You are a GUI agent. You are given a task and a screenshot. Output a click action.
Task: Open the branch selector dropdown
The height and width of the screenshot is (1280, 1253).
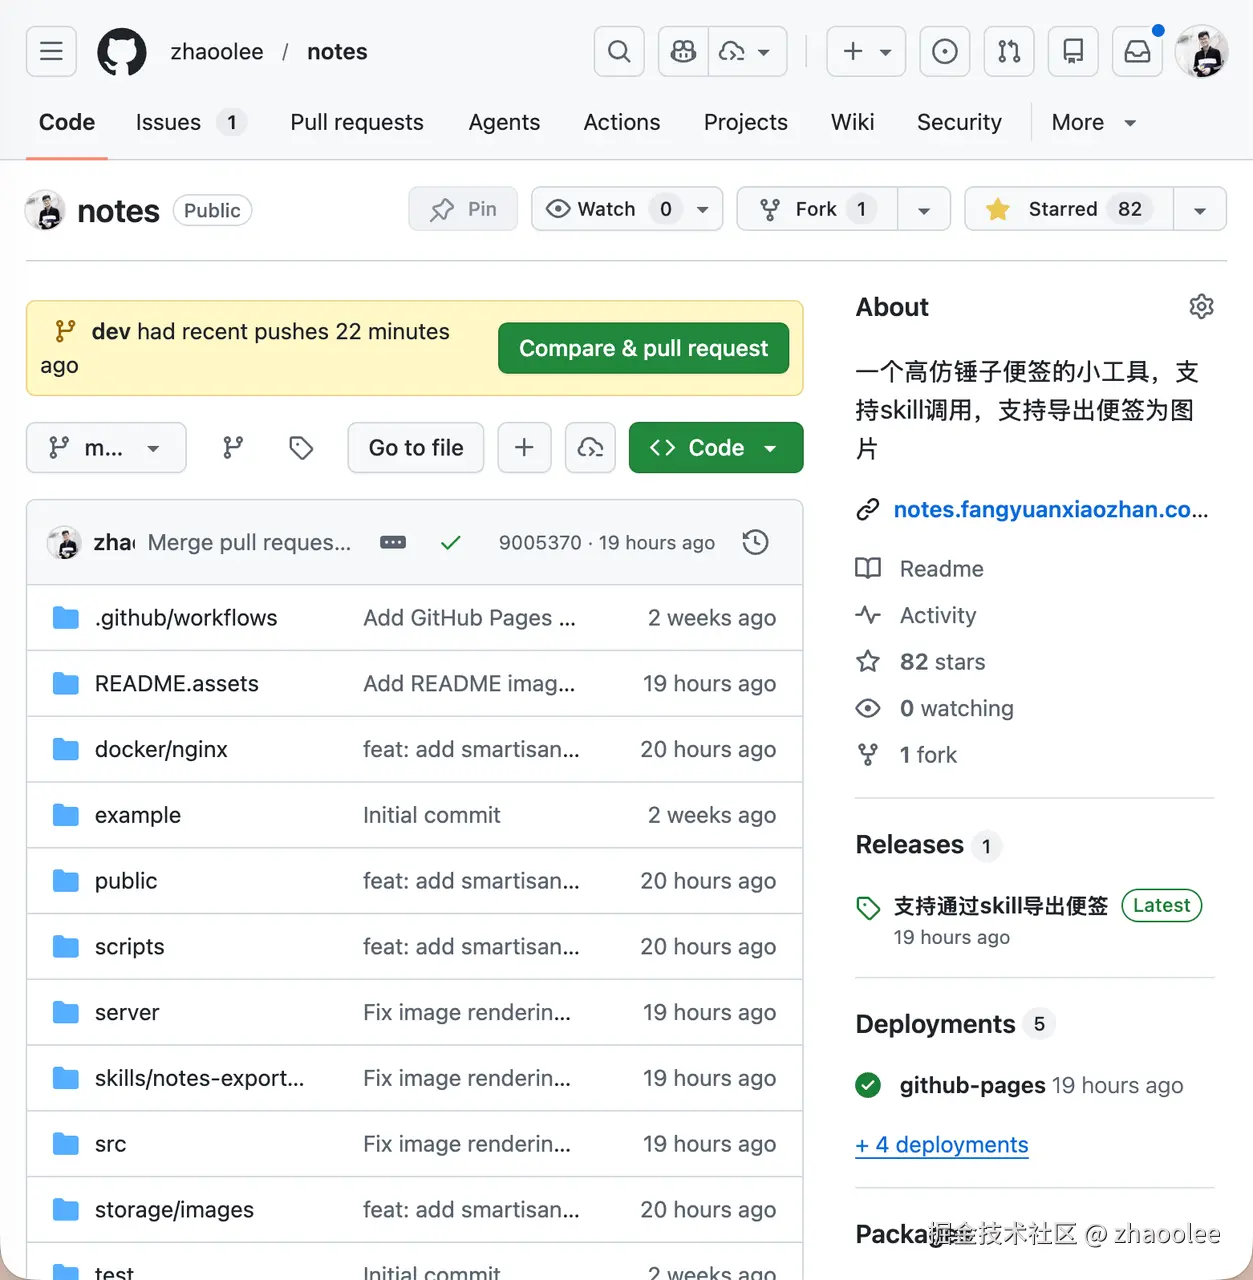point(106,447)
